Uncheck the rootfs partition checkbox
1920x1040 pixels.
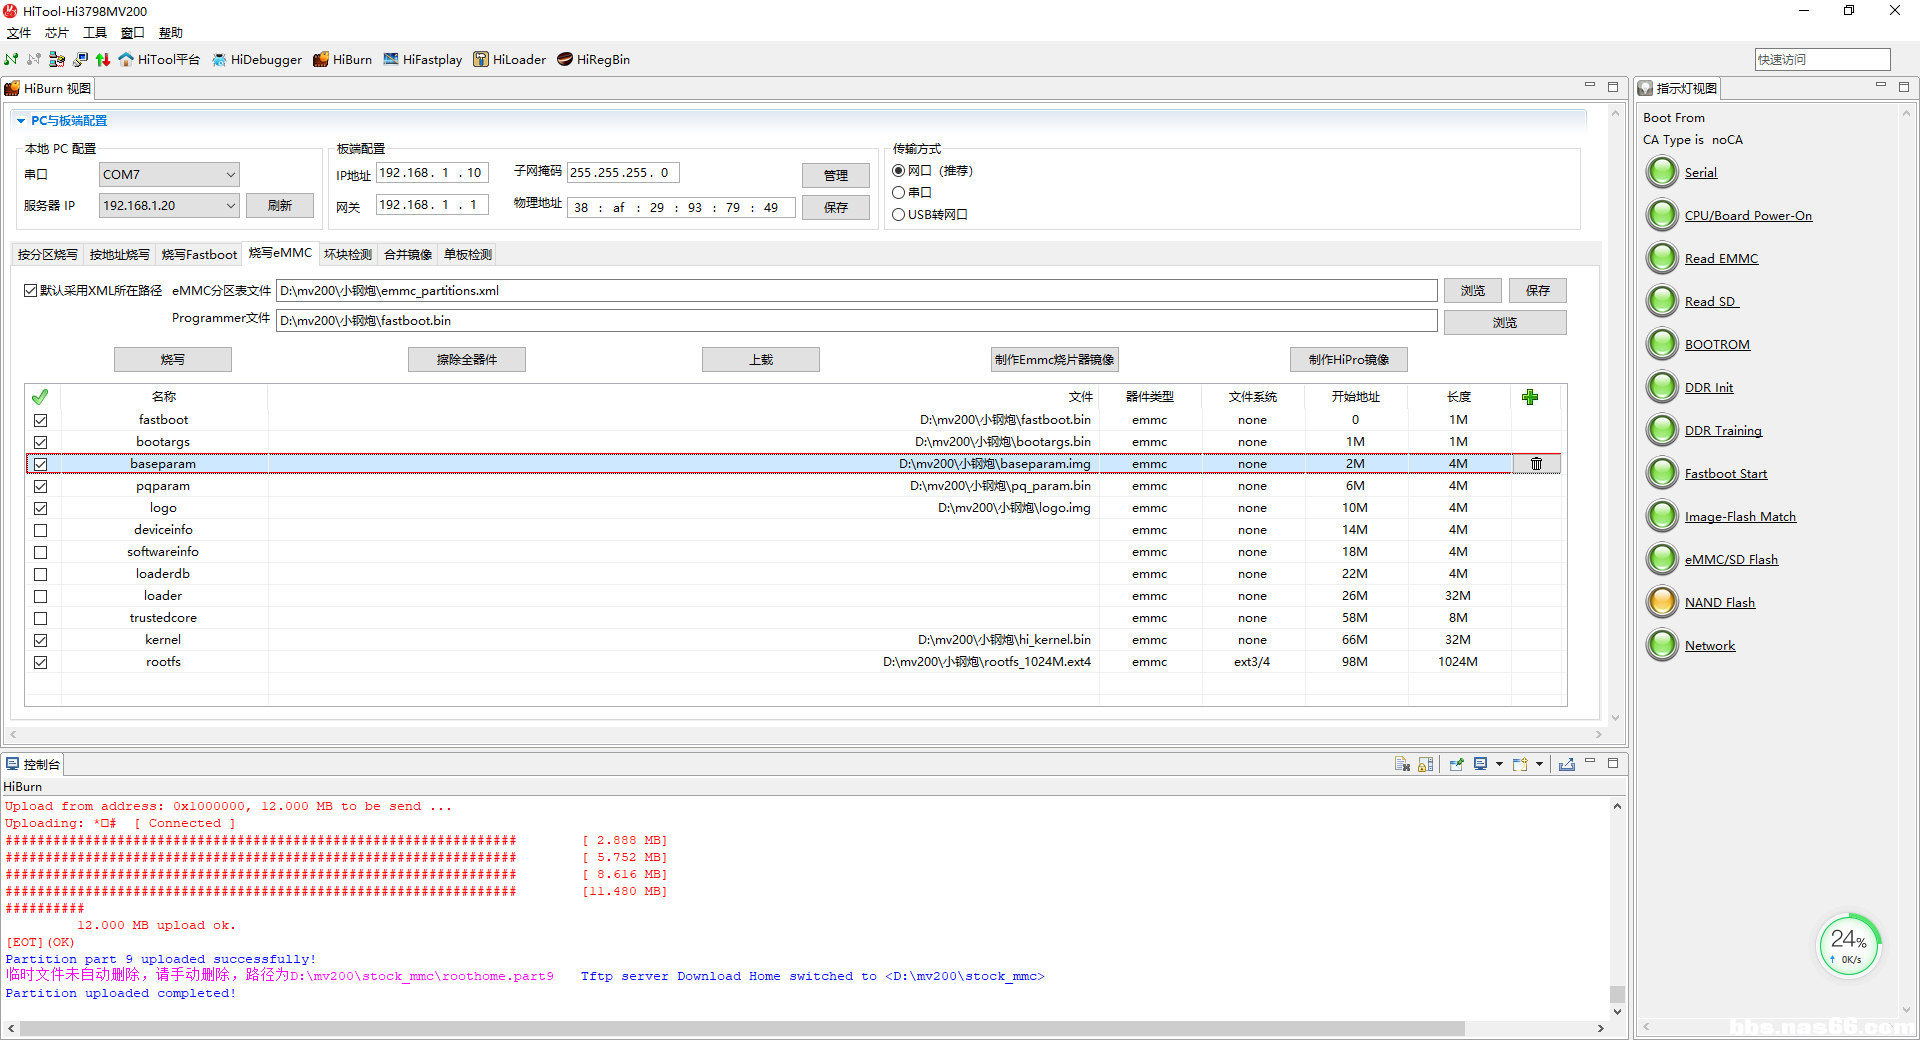(x=41, y=662)
